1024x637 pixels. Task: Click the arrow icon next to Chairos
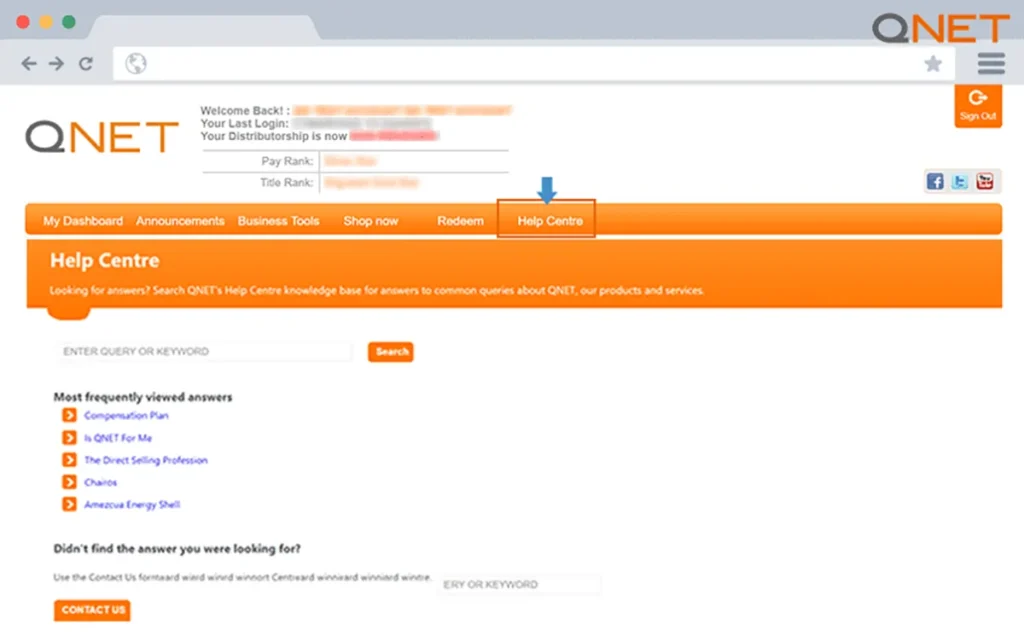click(x=69, y=482)
